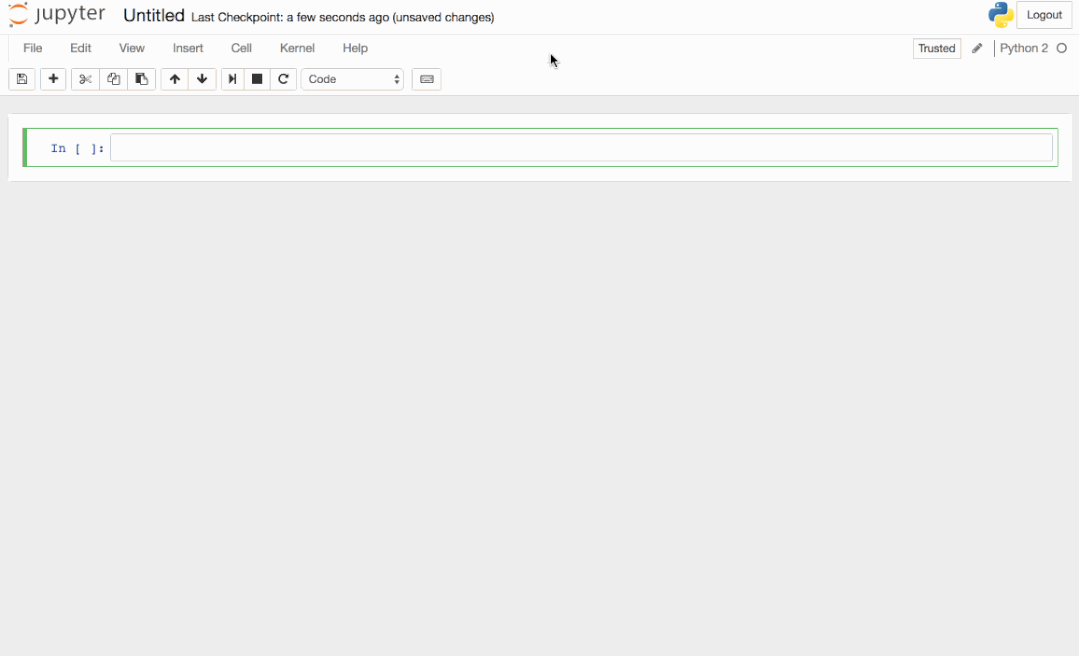Click the Last Checkpoint status text
Image resolution: width=1079 pixels, height=656 pixels.
[x=343, y=17]
